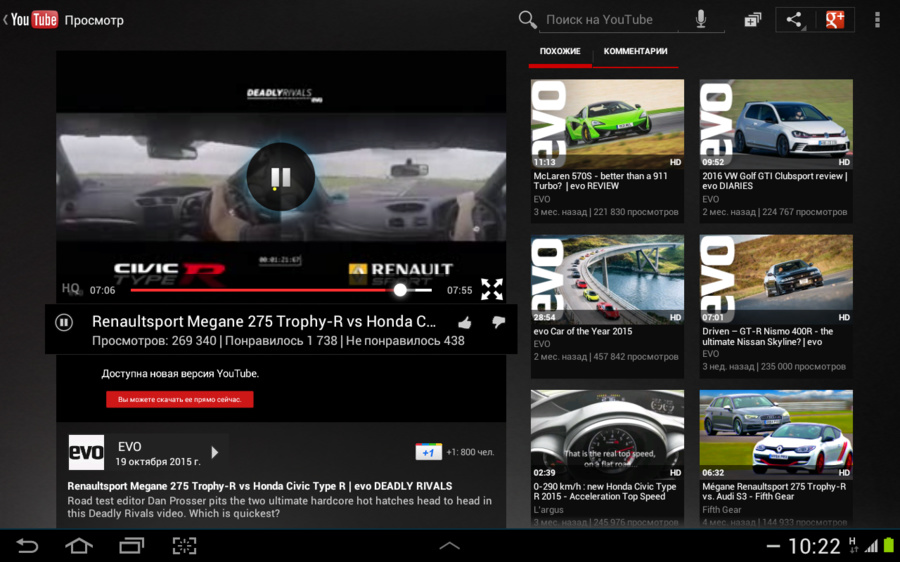Viewport: 900px width, 562px height.
Task: Click title '2016 VW Golf GTI Clubsport review'
Action: (x=775, y=181)
